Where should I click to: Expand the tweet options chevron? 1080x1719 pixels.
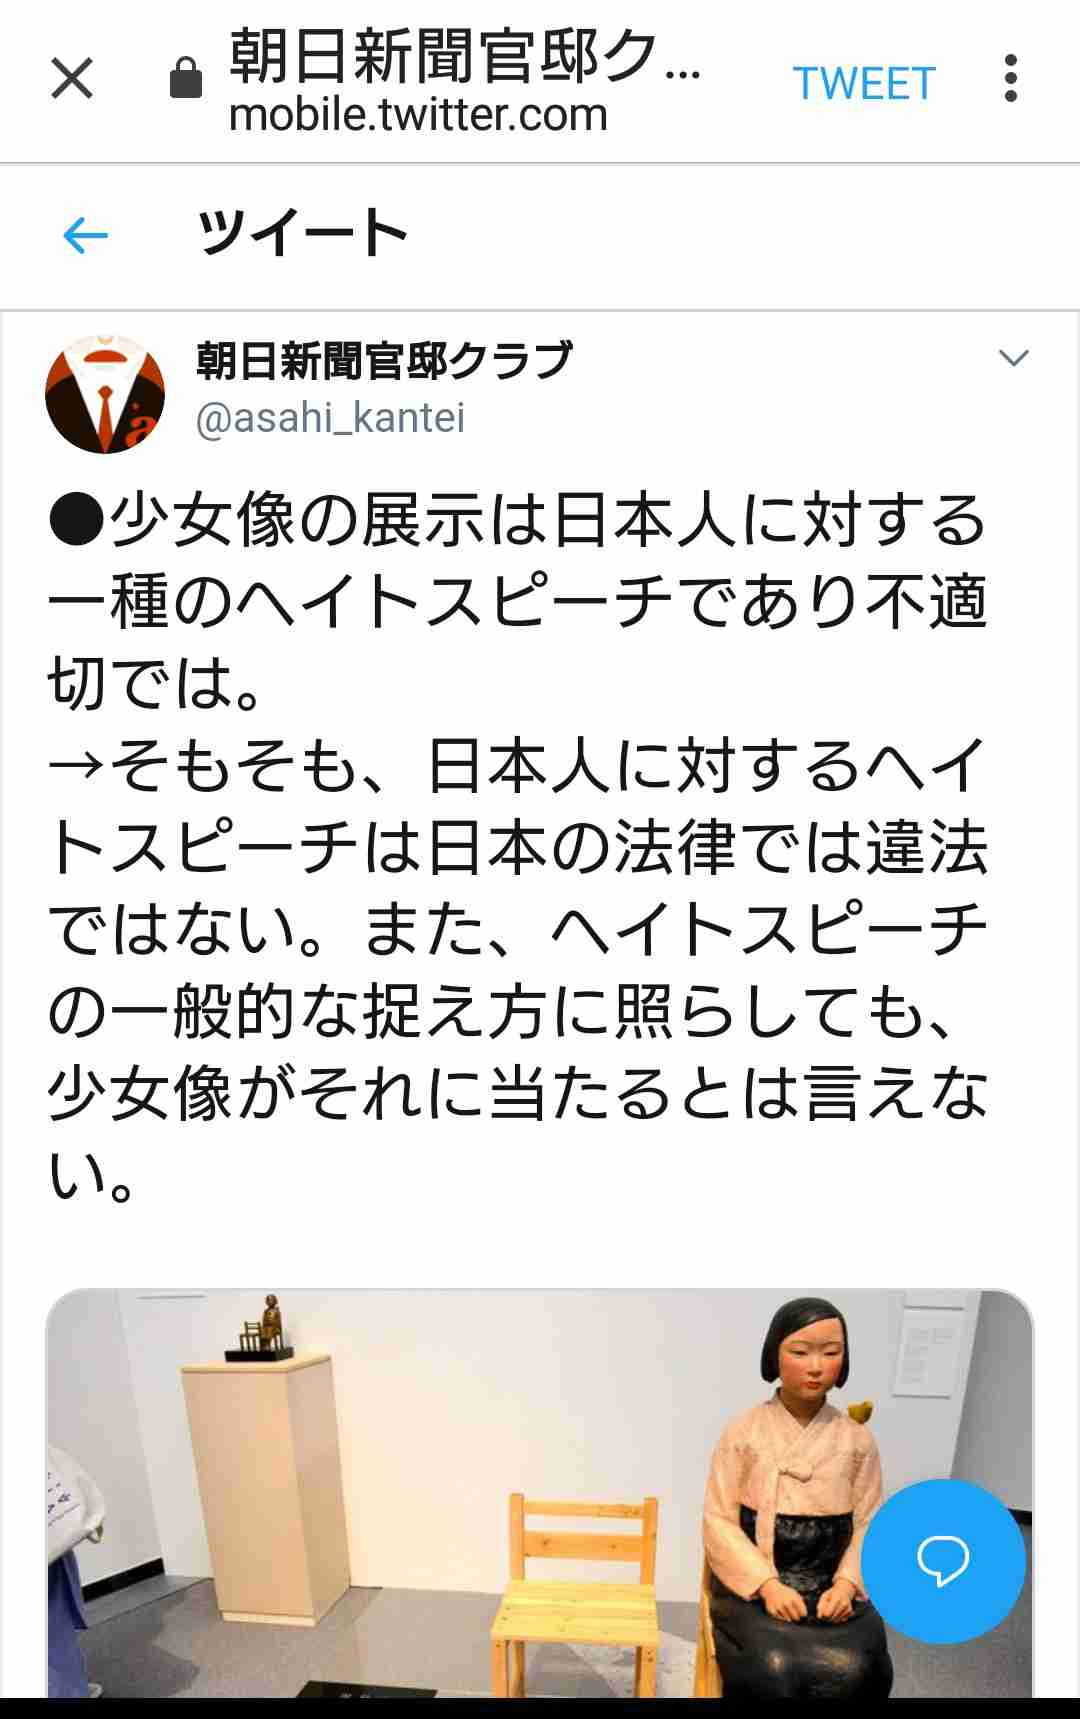(x=1014, y=358)
